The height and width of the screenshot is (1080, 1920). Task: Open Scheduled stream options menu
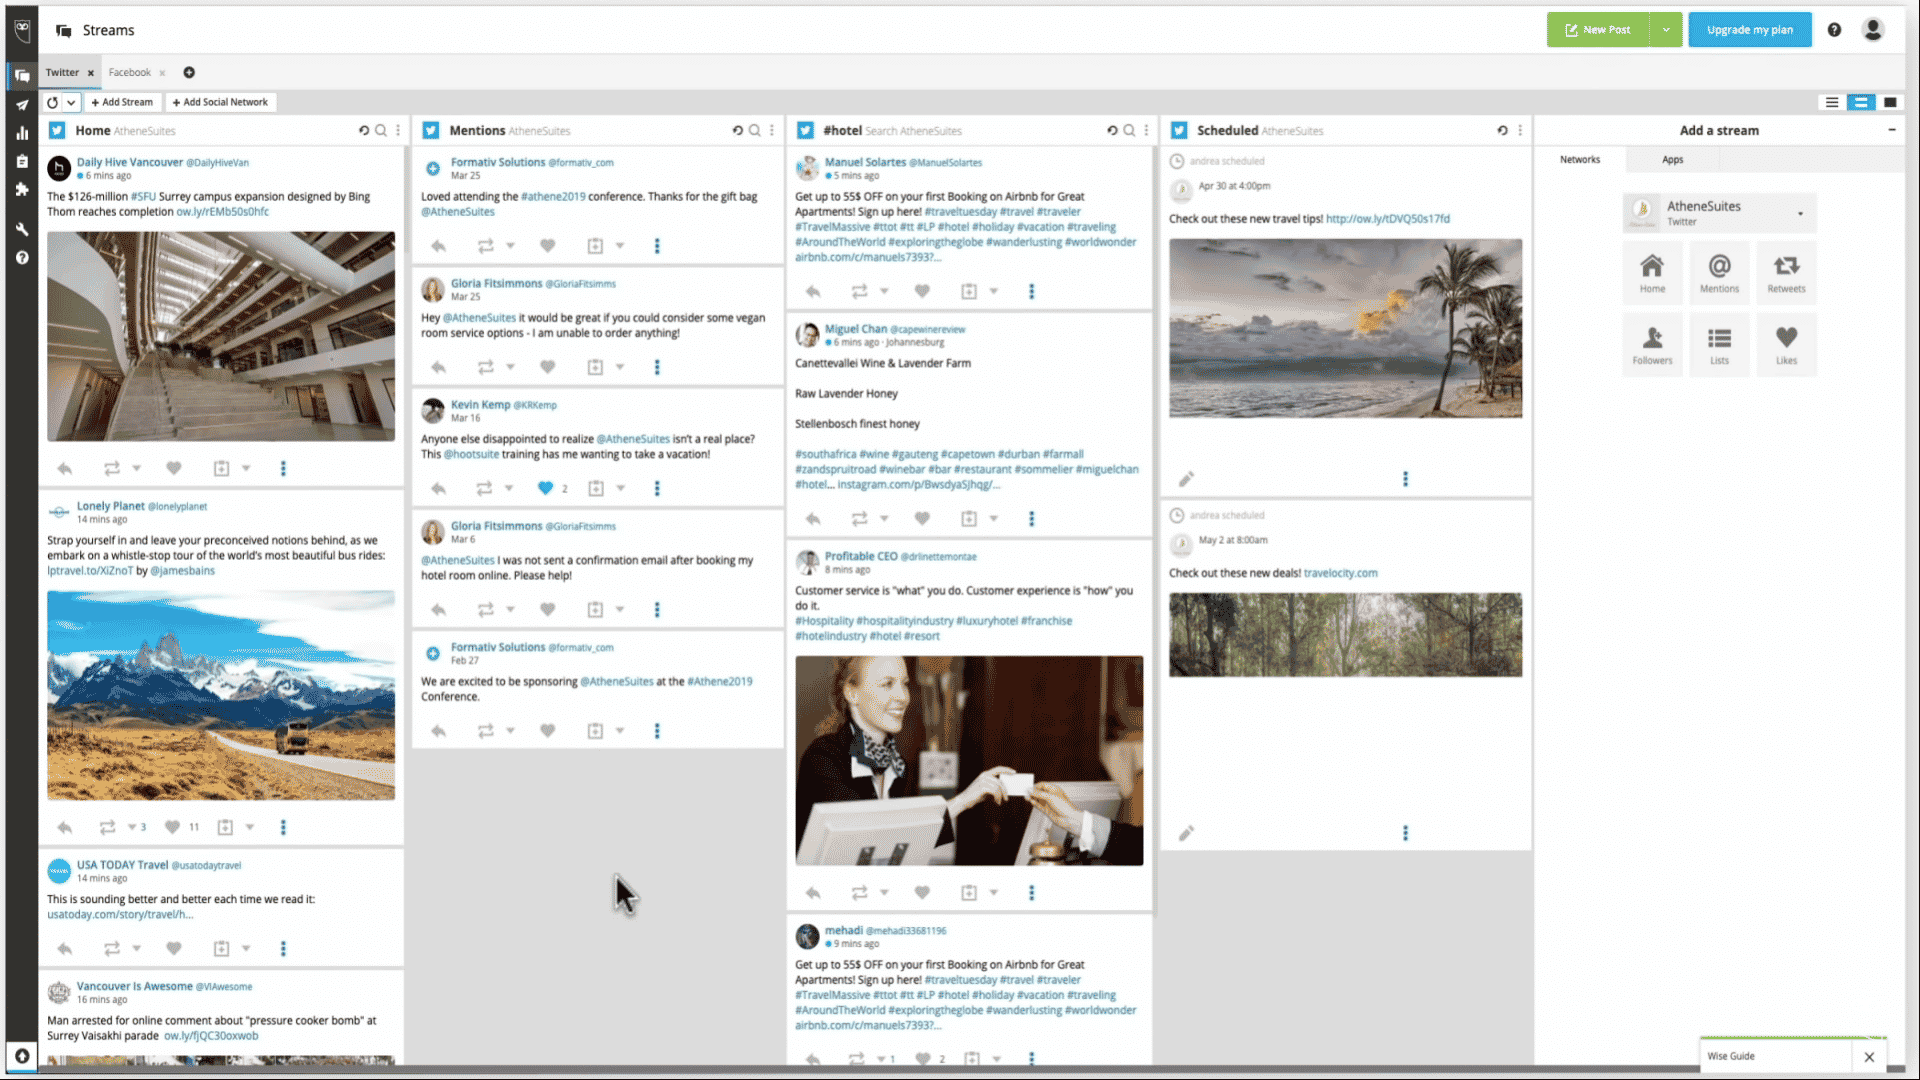(1520, 130)
